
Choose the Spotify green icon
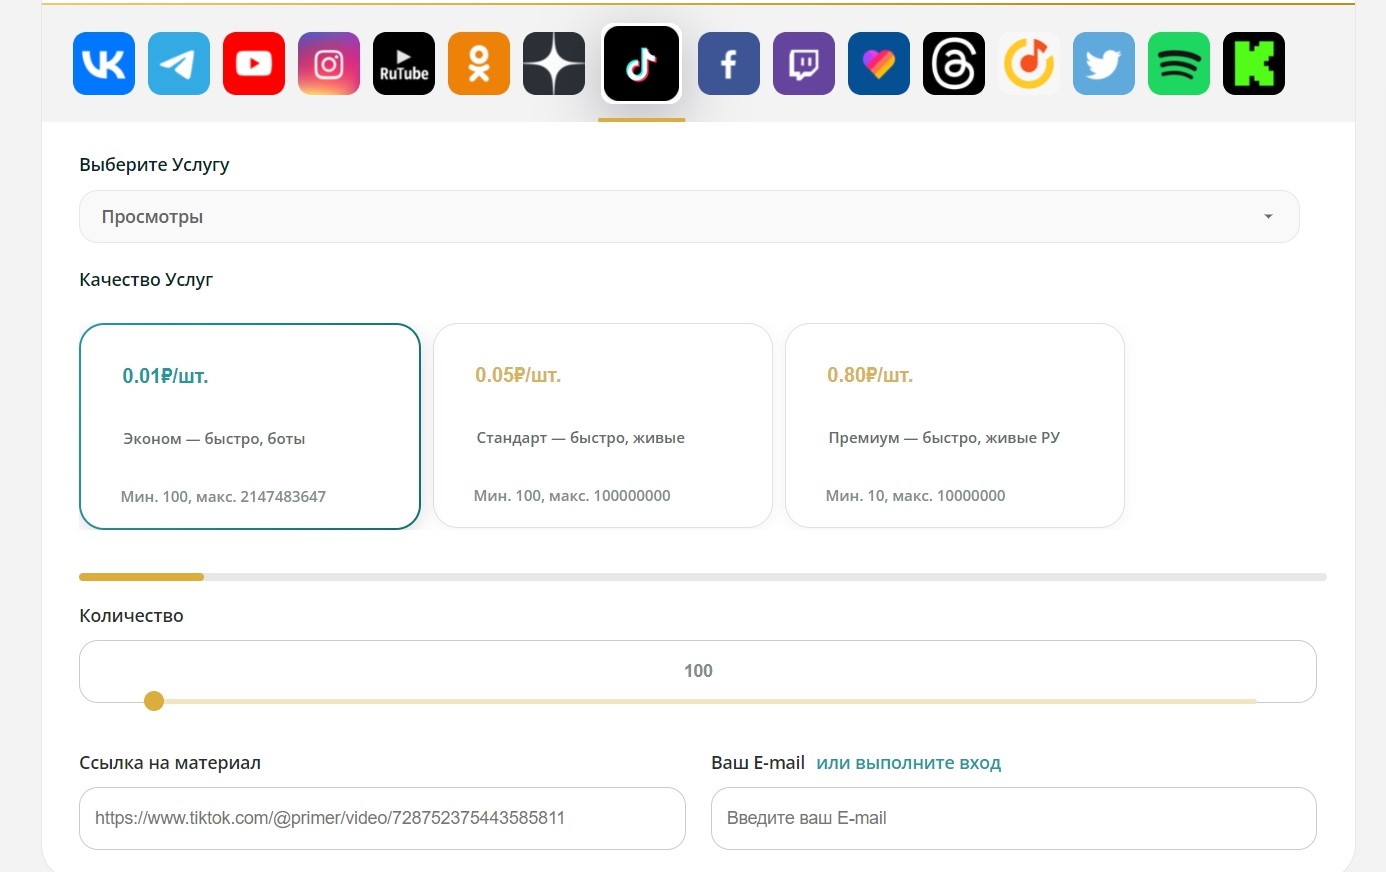tap(1179, 64)
